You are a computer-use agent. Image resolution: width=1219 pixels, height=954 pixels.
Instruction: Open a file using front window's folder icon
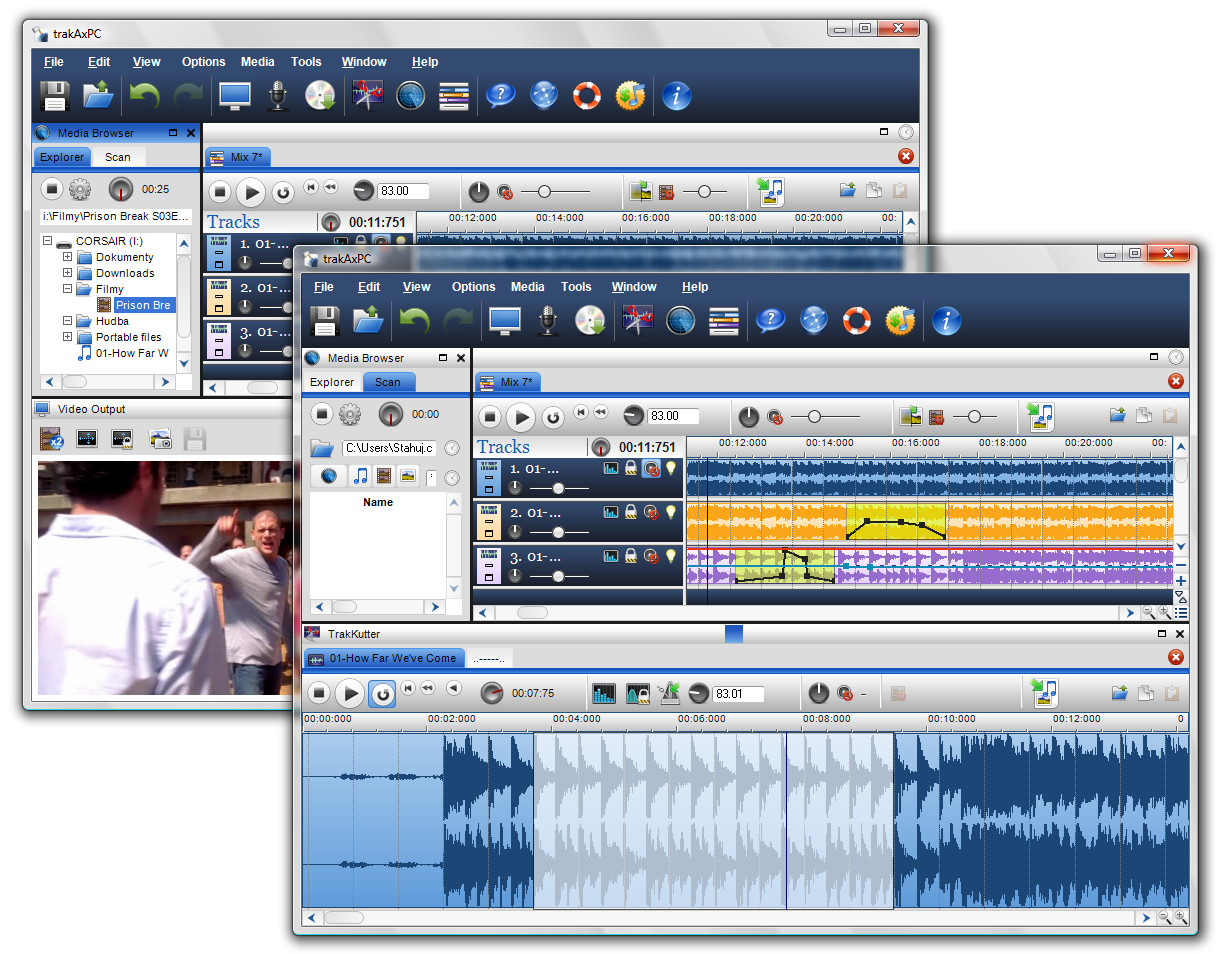pos(369,321)
